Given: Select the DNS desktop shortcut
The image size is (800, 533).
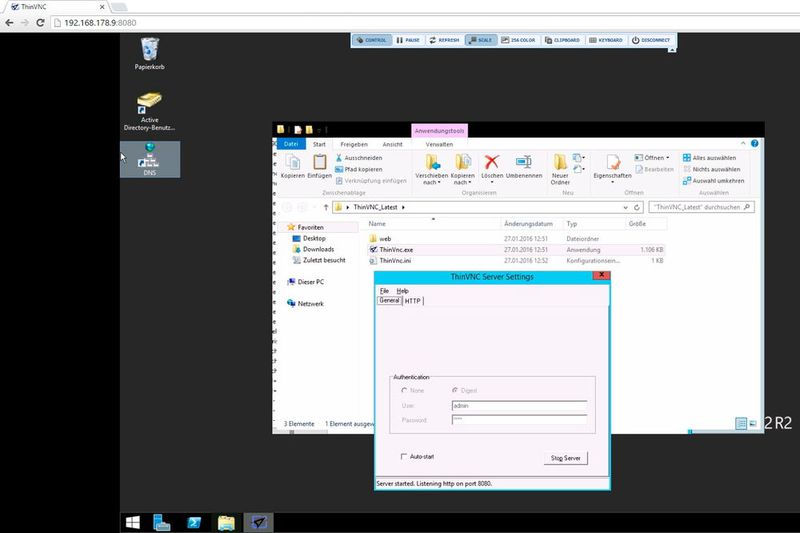Looking at the screenshot, I should [149, 158].
